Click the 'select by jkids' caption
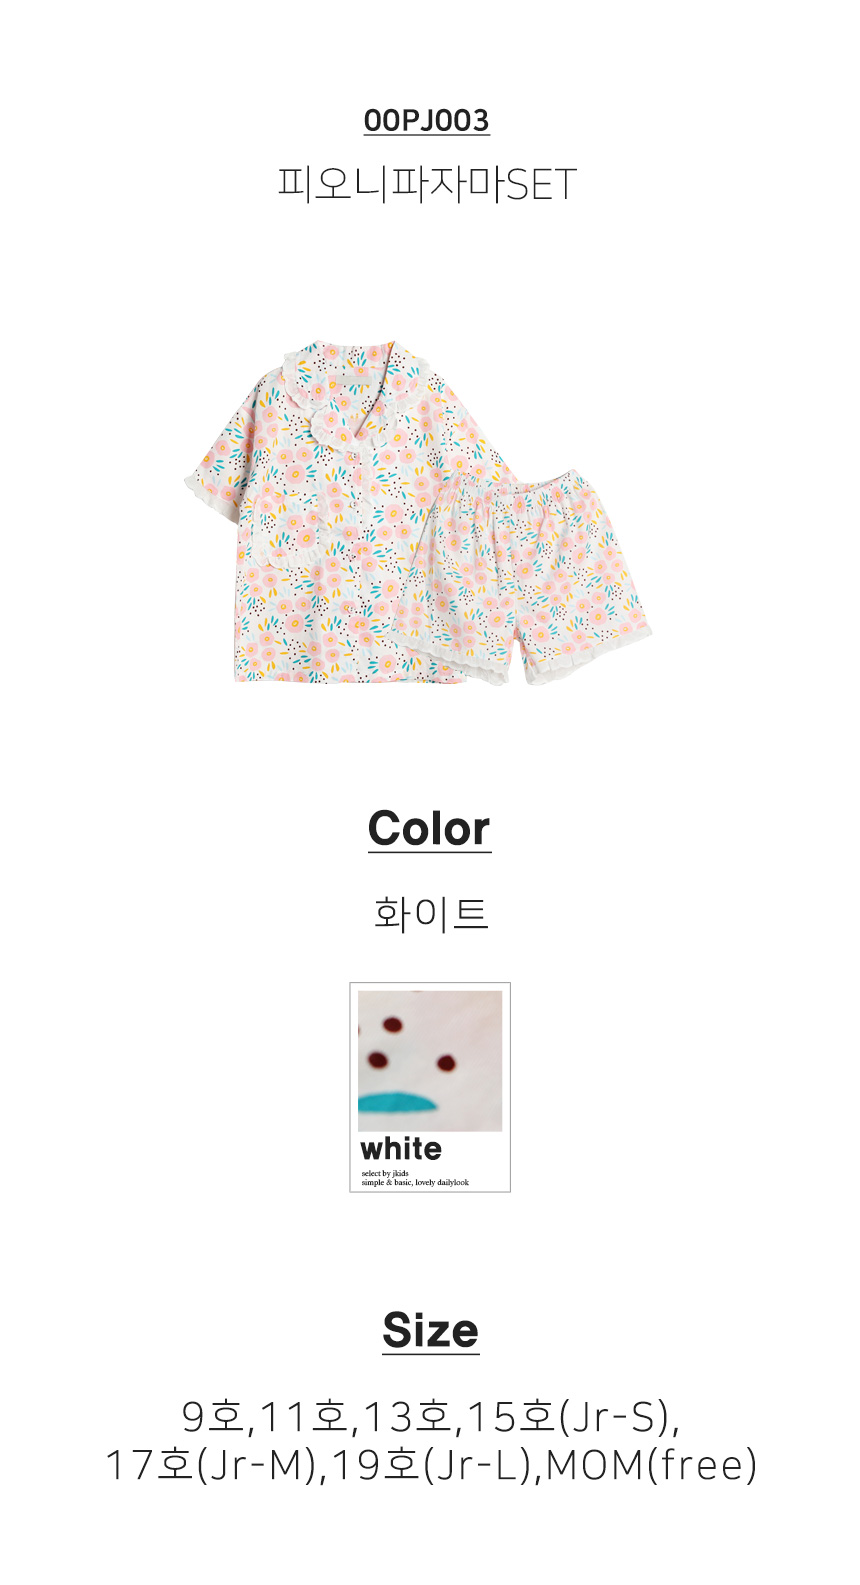 [385, 1173]
